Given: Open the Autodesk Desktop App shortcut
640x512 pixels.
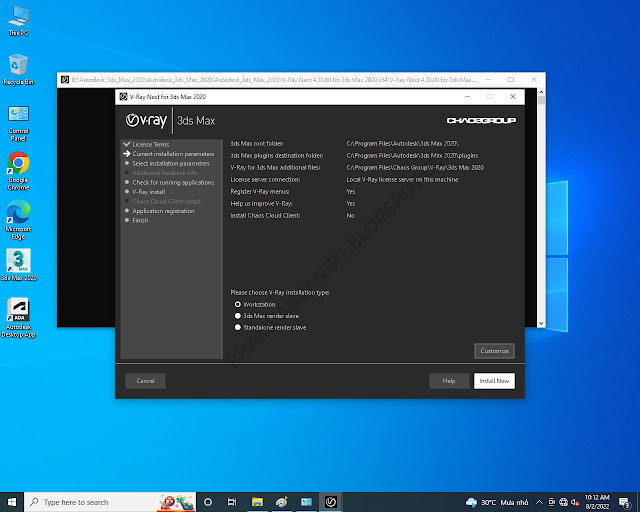Looking at the screenshot, I should (18, 318).
